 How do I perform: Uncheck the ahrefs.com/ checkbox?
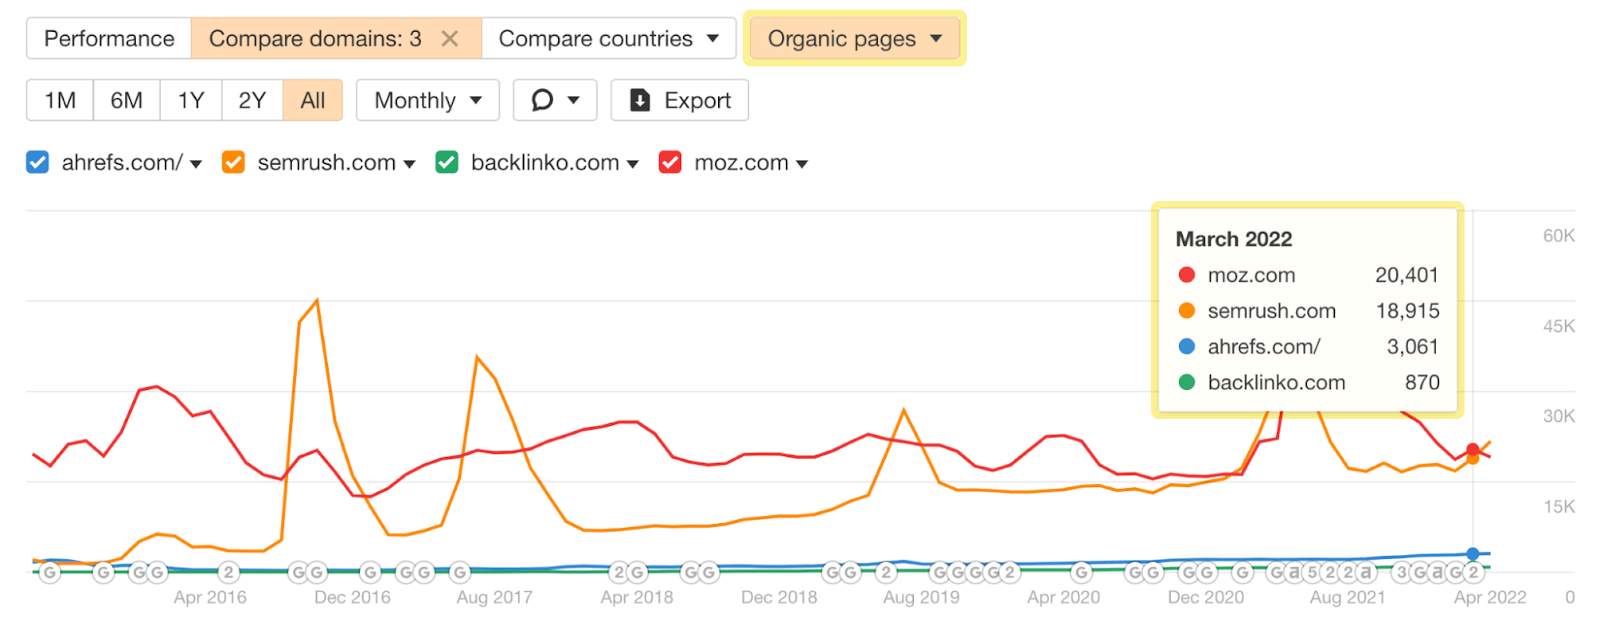[38, 162]
